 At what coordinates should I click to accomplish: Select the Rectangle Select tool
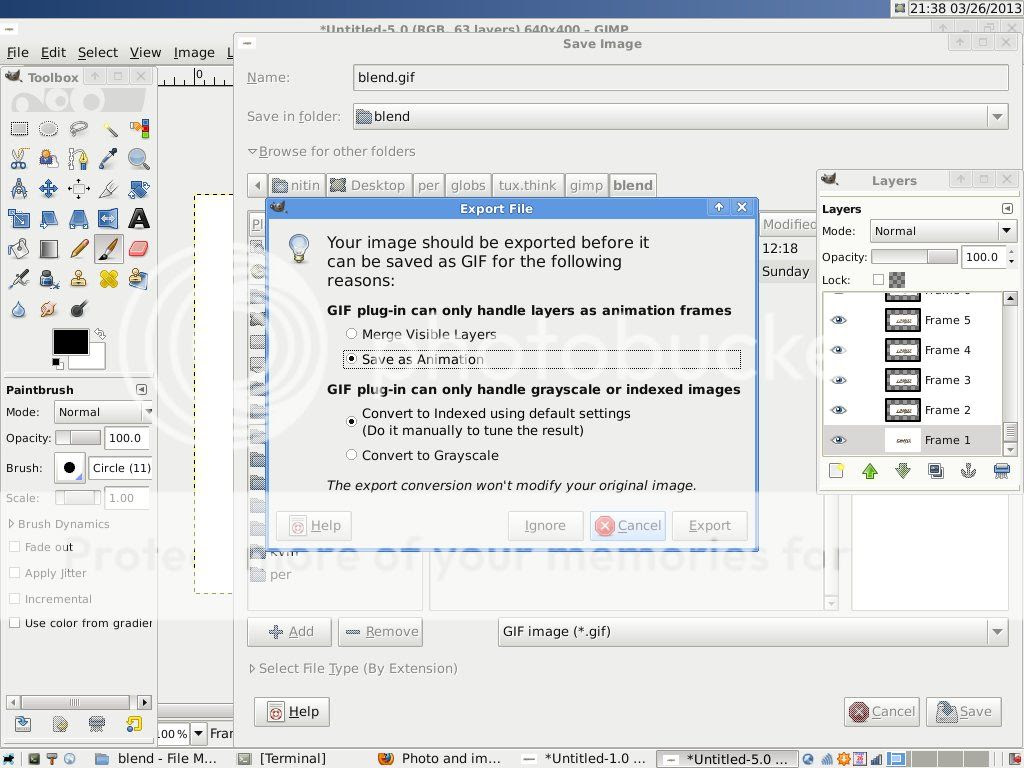pyautogui.click(x=19, y=129)
